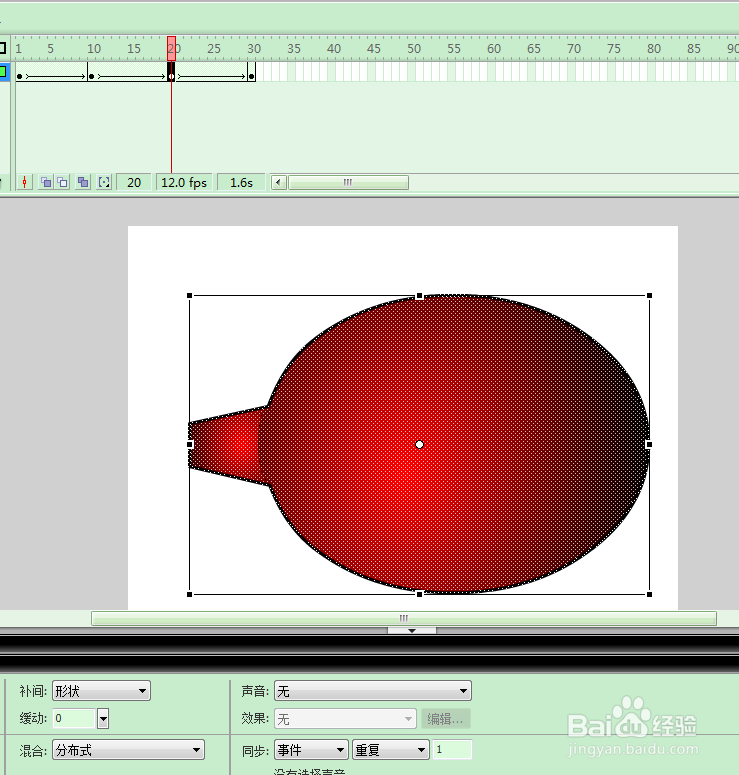The image size is (739, 775).
Task: Toggle Edit Multiple Frames button
Action: click(x=83, y=182)
